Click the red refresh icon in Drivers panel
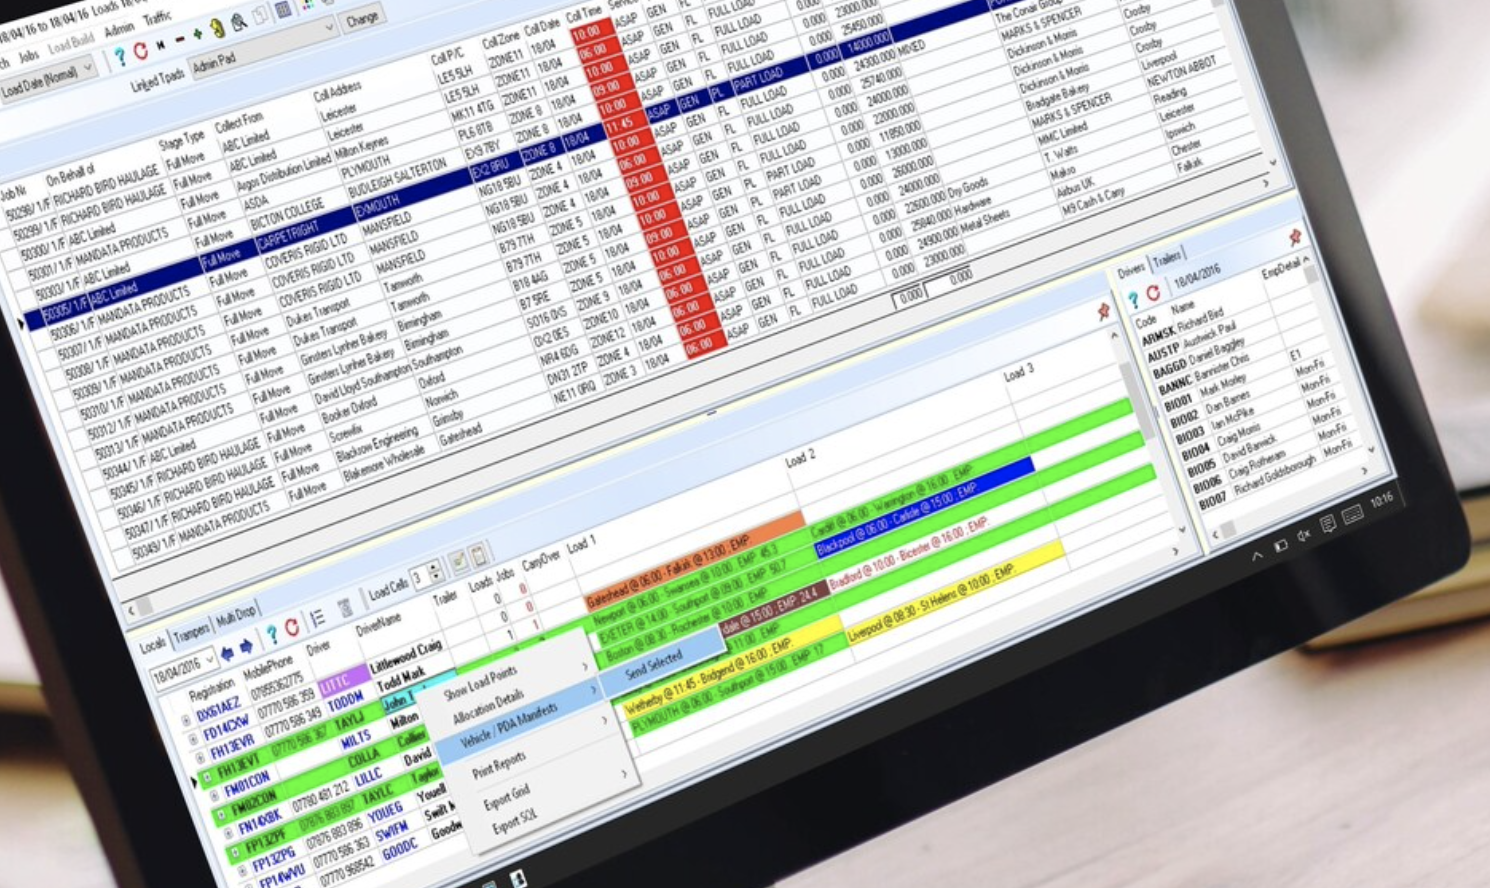 [x=1153, y=293]
